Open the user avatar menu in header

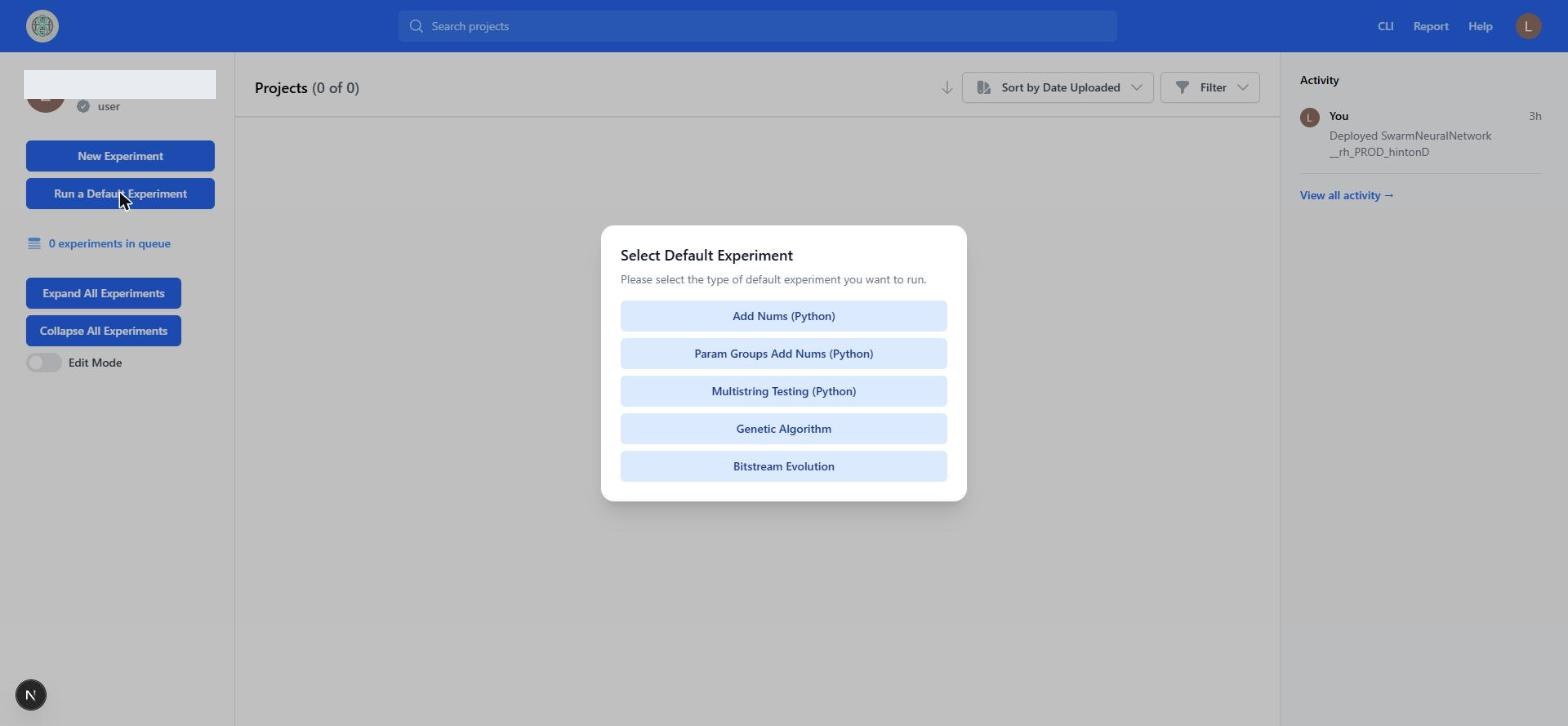point(1528,26)
